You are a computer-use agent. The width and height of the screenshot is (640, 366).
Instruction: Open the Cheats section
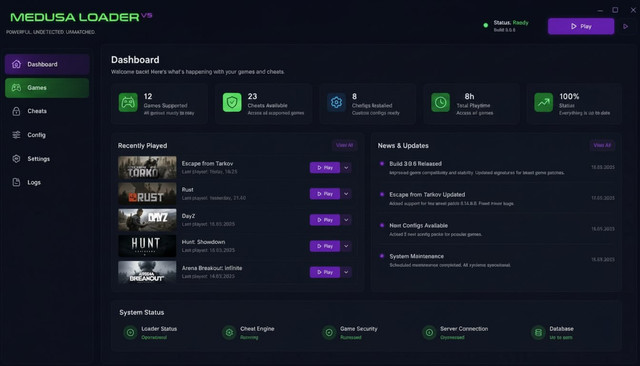click(47, 111)
